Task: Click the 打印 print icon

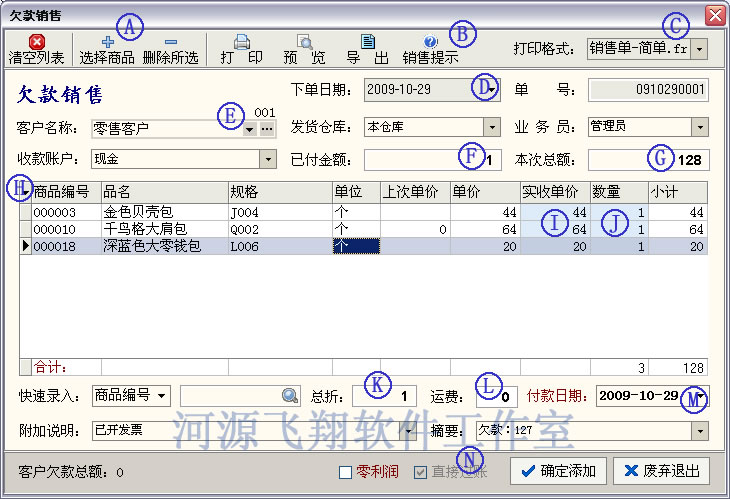Action: (241, 42)
